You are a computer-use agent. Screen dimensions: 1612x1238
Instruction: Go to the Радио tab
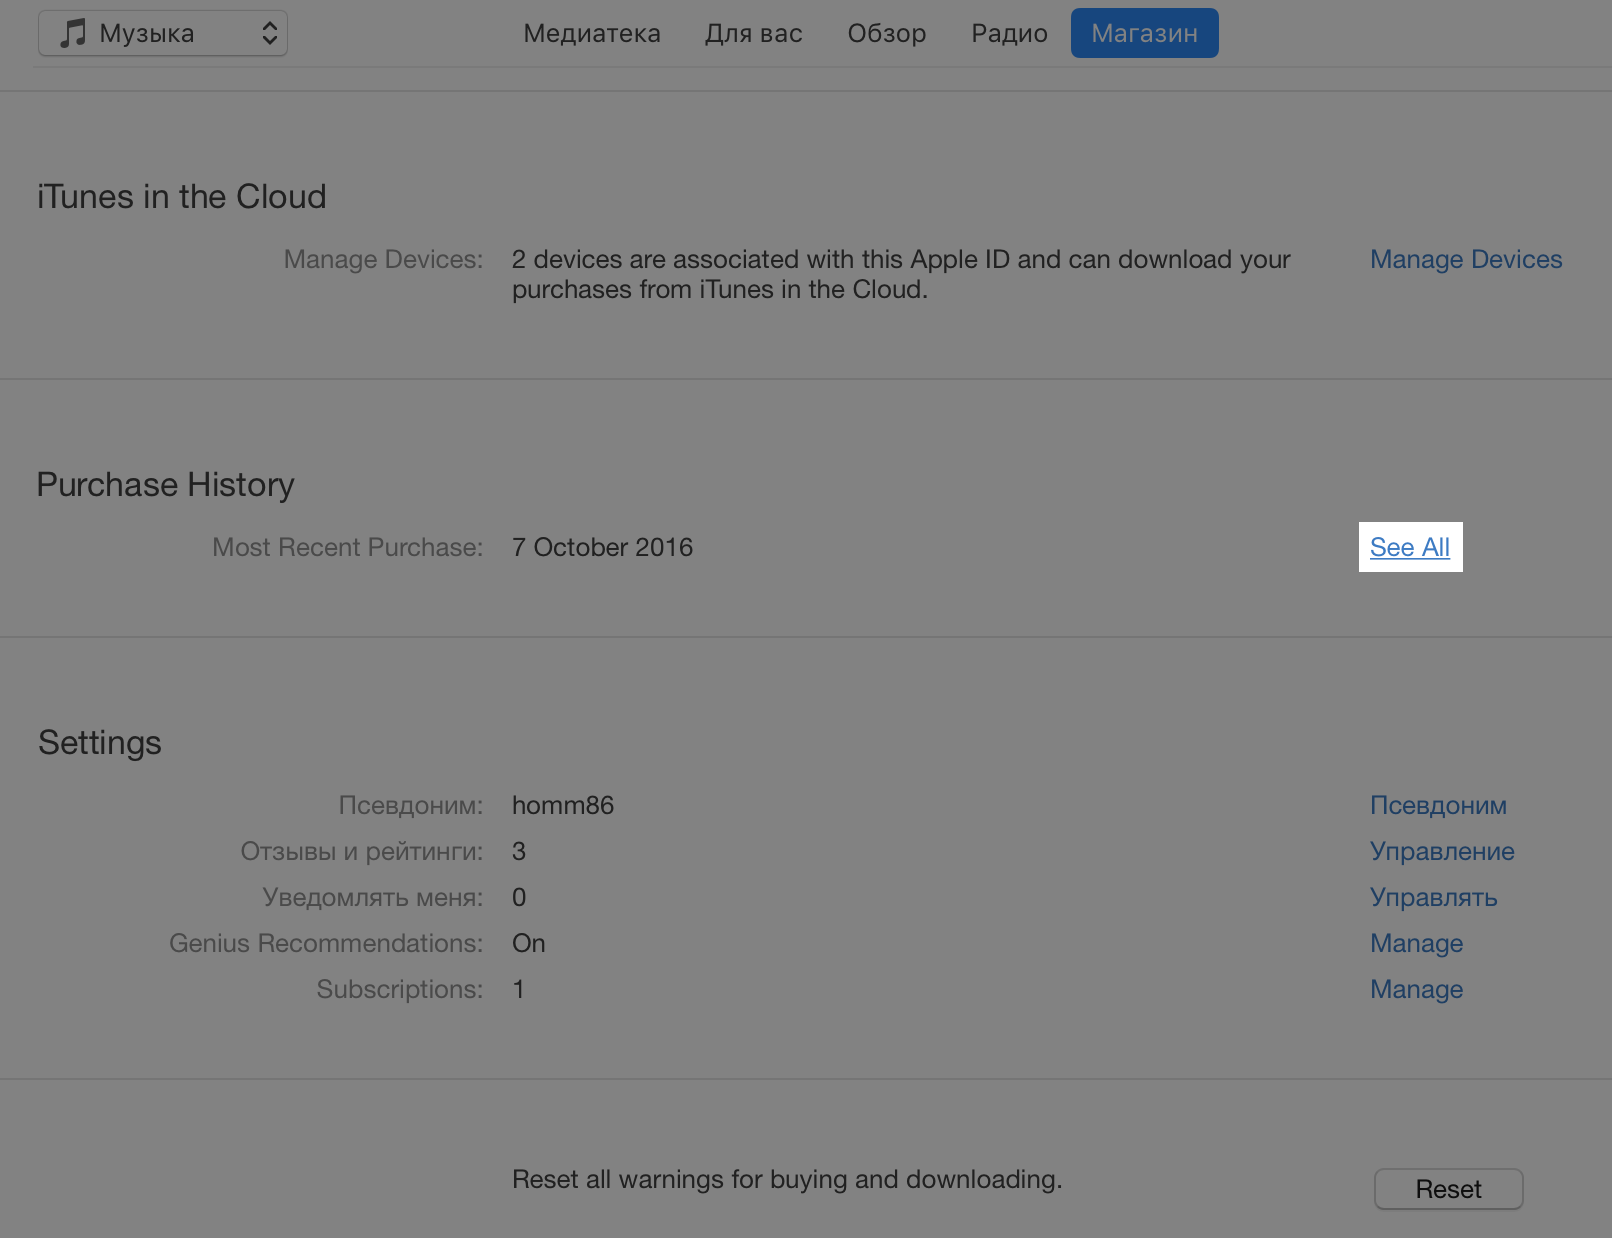coord(1009,33)
